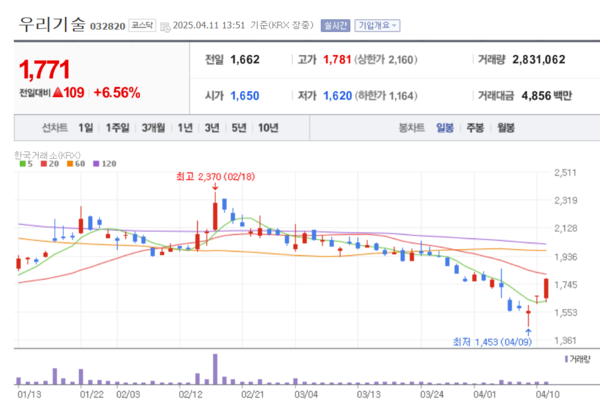Click the 우리기술 stock name heading
This screenshot has width=600, height=408.
coord(52,24)
